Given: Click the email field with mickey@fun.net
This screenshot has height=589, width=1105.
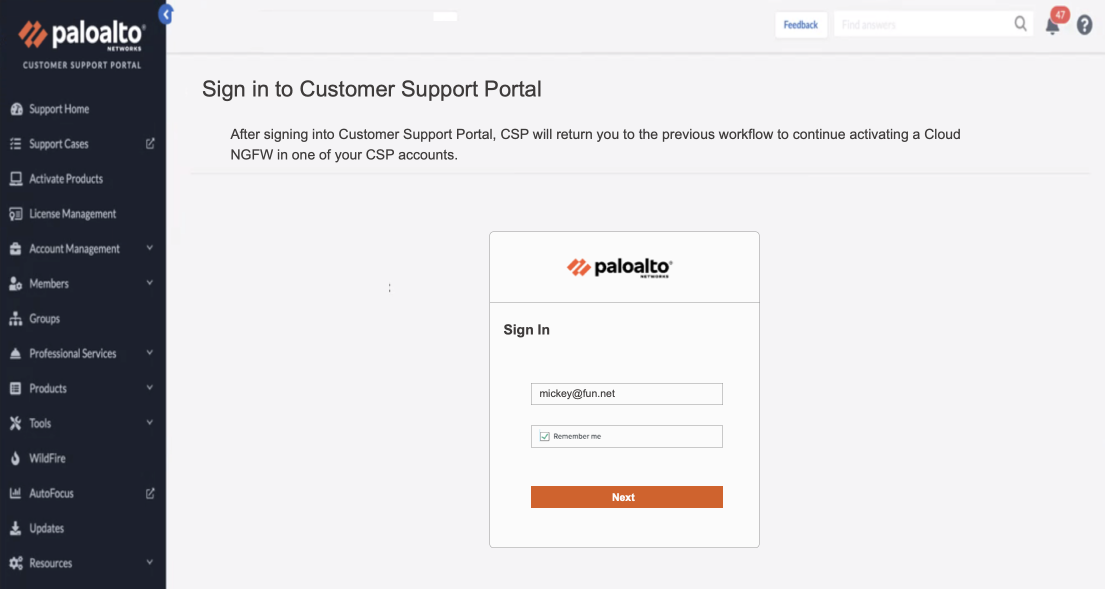Looking at the screenshot, I should click(626, 394).
